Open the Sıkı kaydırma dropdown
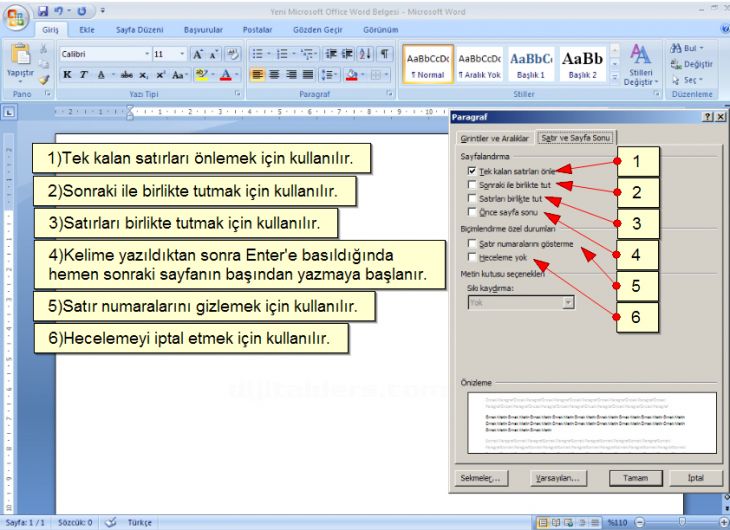Image resolution: width=730 pixels, height=530 pixels. pos(568,303)
